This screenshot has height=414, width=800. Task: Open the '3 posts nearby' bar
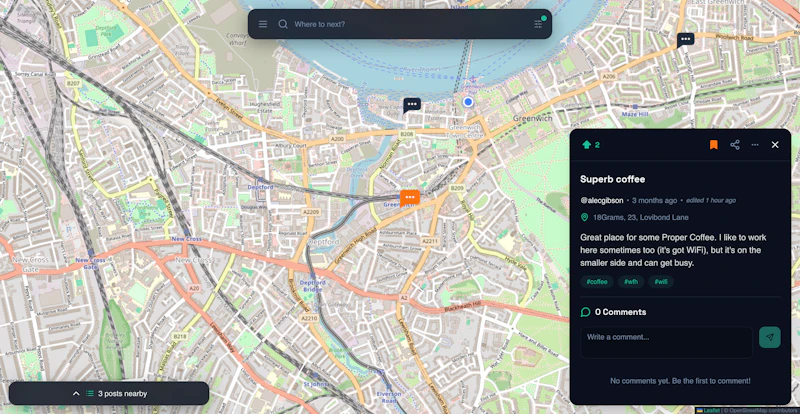coord(109,394)
